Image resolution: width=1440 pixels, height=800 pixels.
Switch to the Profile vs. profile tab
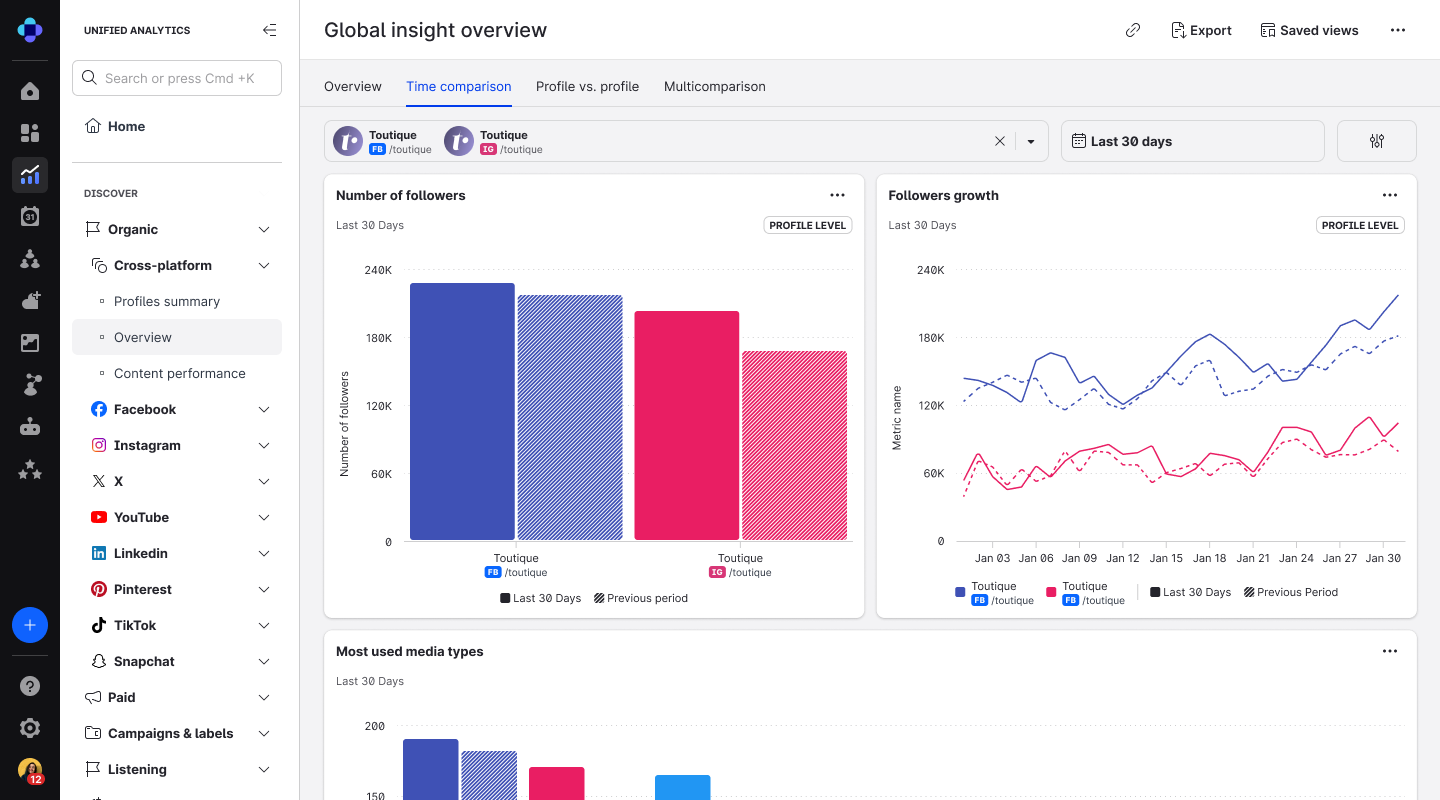587,86
